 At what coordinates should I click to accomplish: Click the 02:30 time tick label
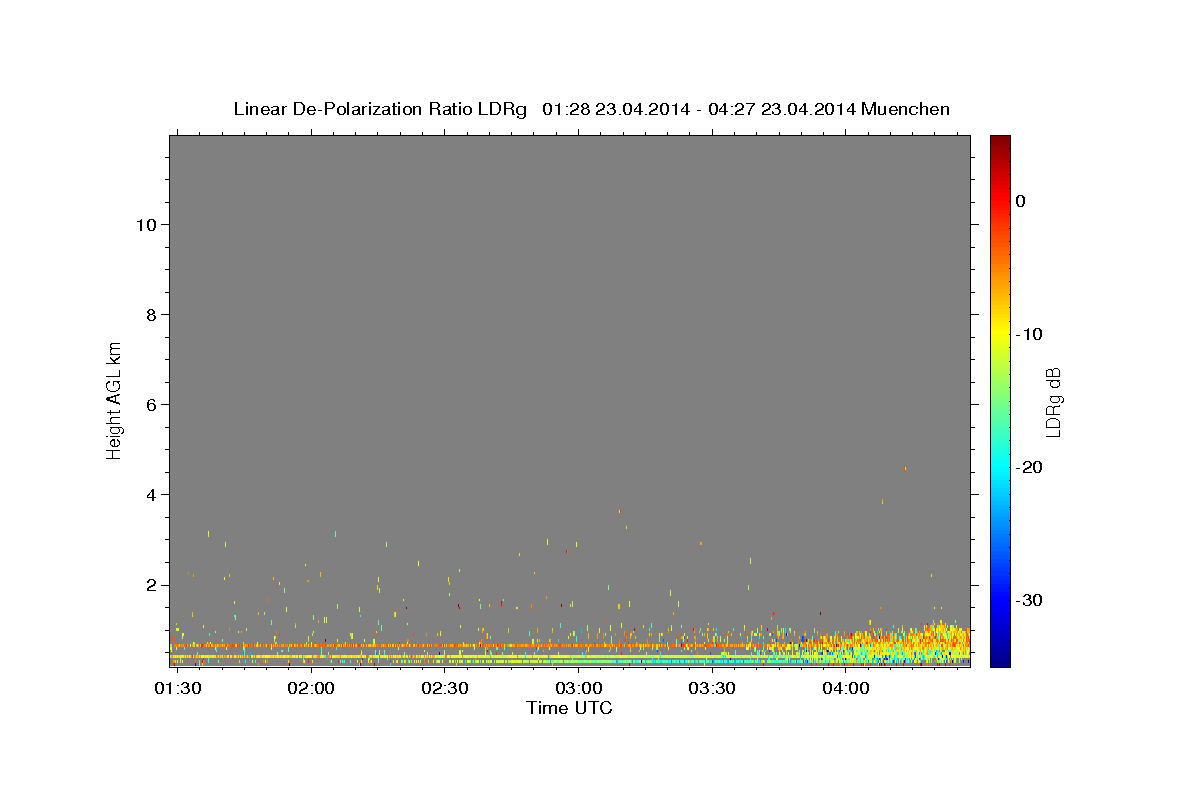click(x=445, y=689)
